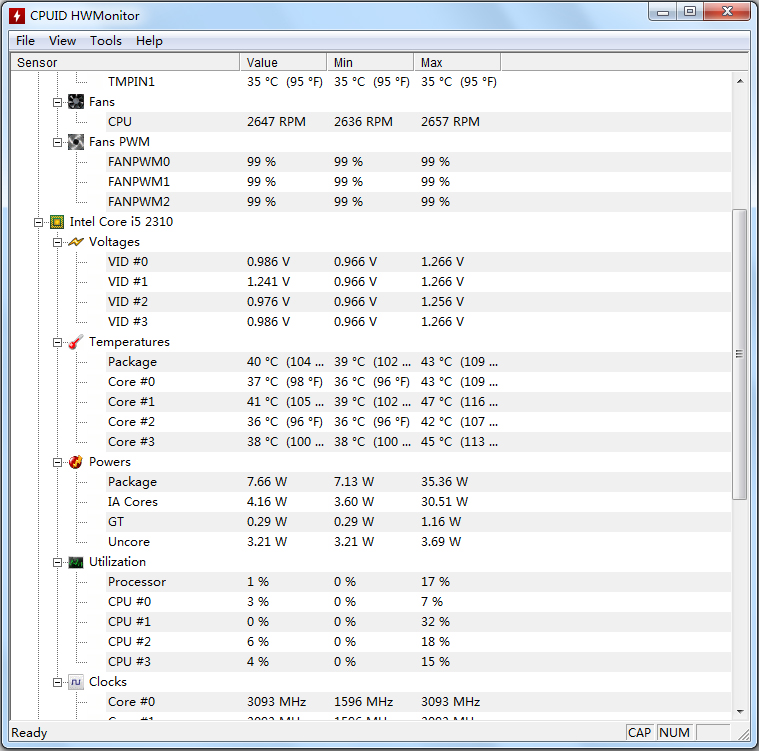Screen dimensions: 759x751
Task: Click the Fans PWM category icon
Action: point(76,142)
